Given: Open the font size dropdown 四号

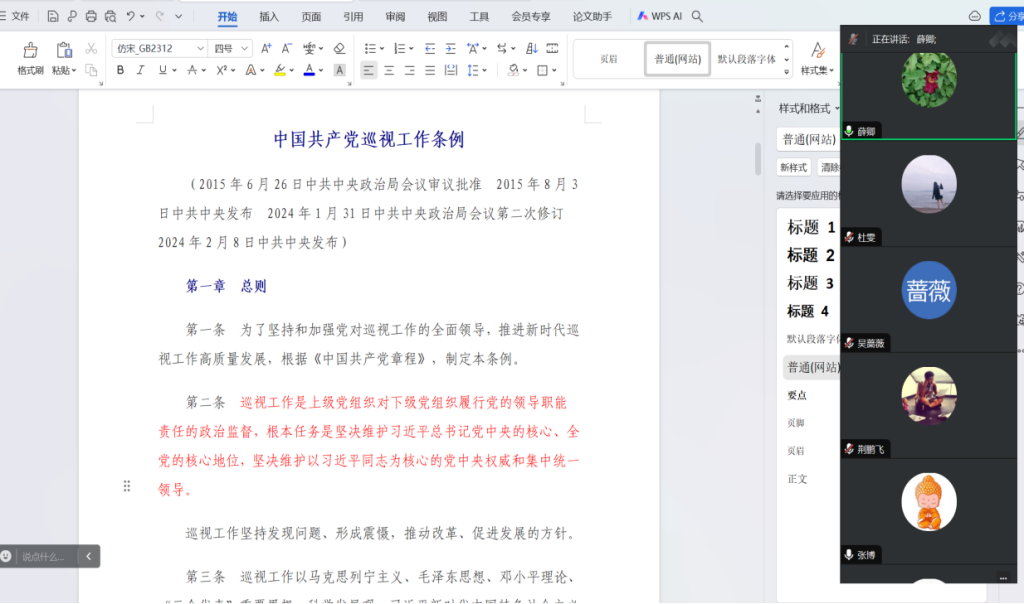Looking at the screenshot, I should click(x=246, y=48).
